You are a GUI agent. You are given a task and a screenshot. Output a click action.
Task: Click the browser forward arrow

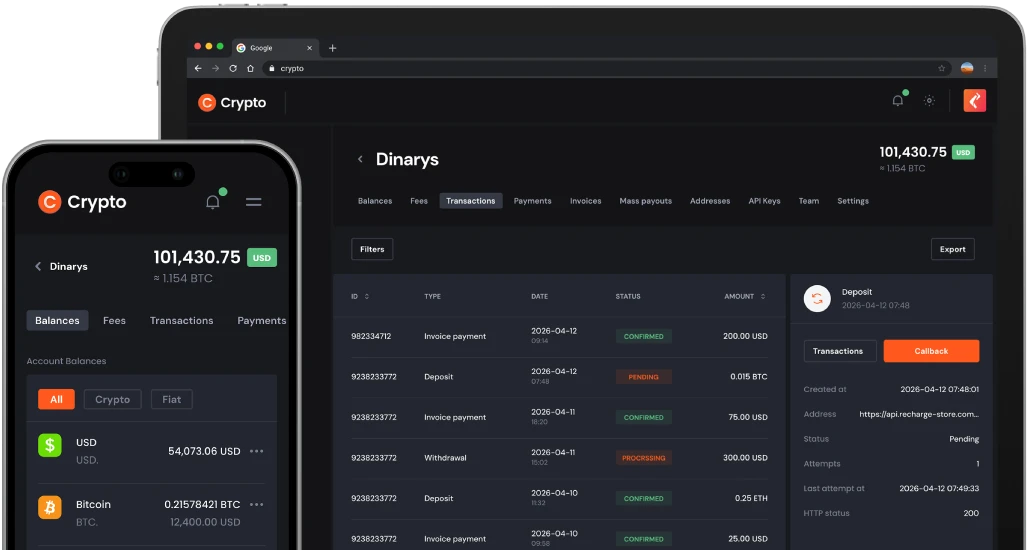point(215,68)
